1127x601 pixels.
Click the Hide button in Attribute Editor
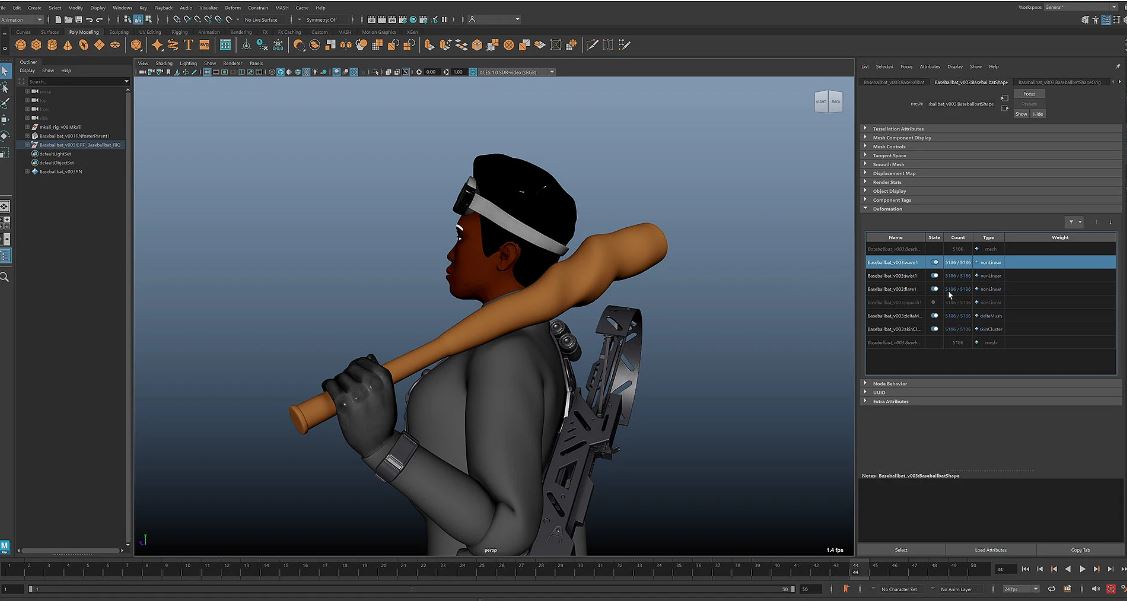[1038, 114]
